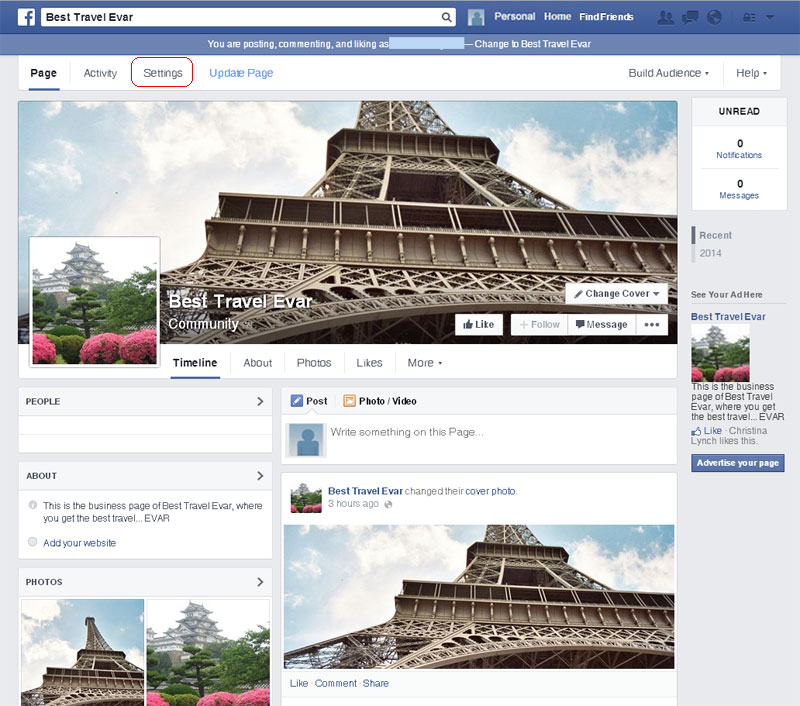Image resolution: width=800 pixels, height=706 pixels.
Task: Click the search magnifier icon
Action: tap(446, 17)
